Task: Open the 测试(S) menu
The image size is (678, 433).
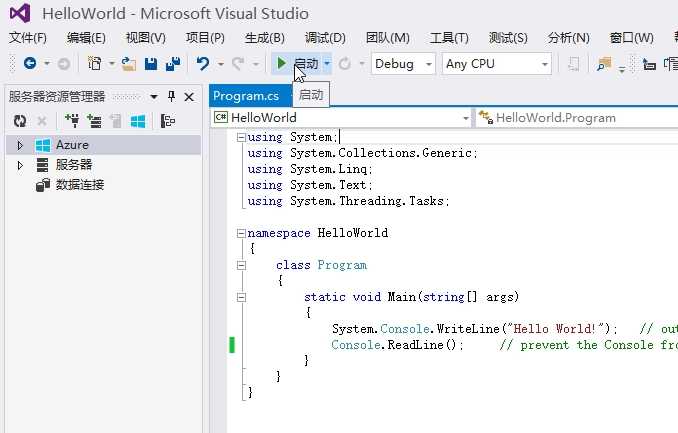Action: click(508, 38)
